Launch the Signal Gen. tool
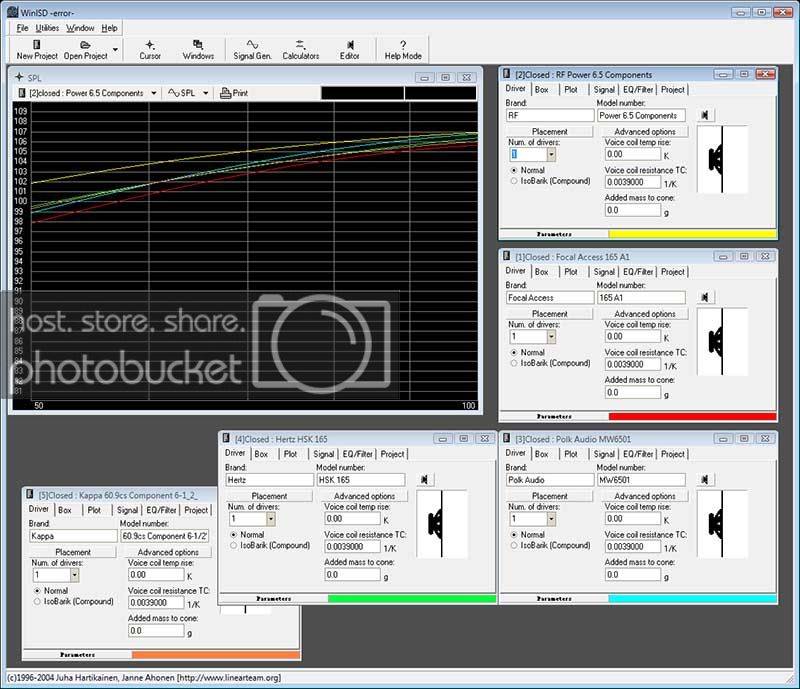 252,50
